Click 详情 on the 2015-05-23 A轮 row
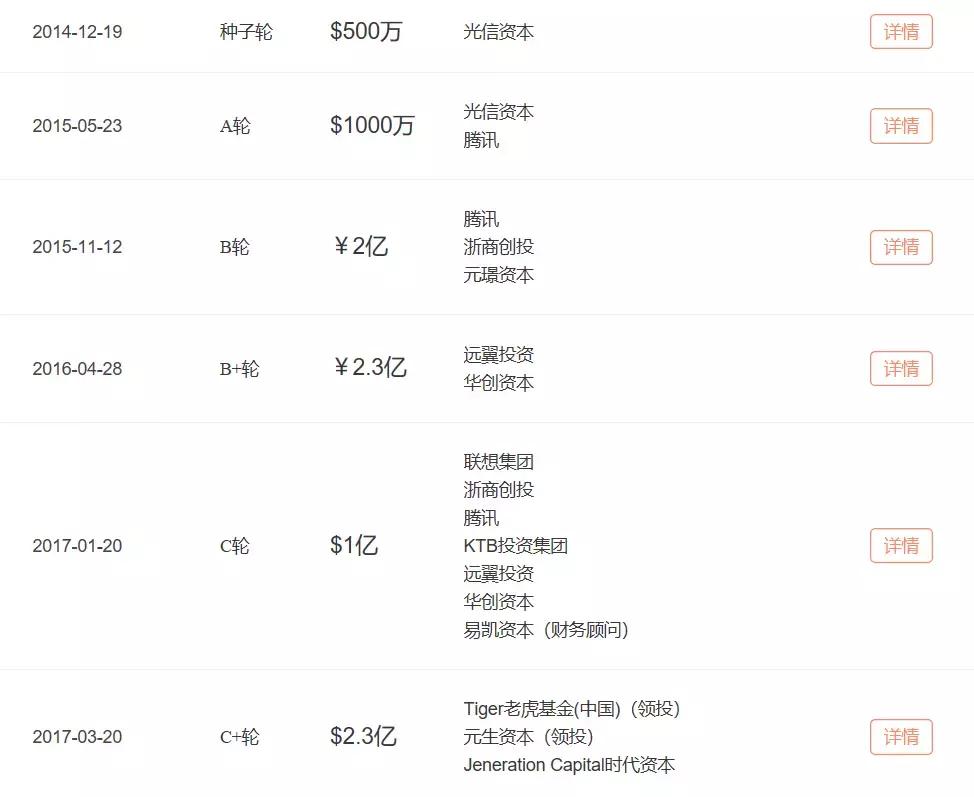The width and height of the screenshot is (974, 797). click(899, 126)
